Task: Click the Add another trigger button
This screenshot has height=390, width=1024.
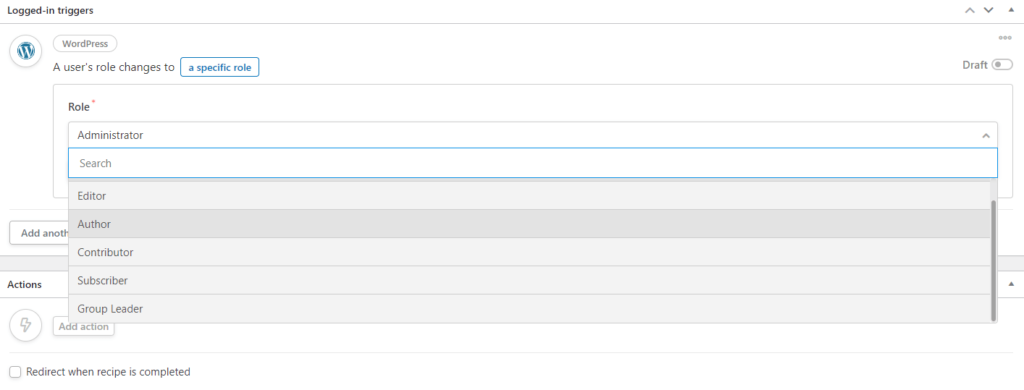Action: pos(39,233)
